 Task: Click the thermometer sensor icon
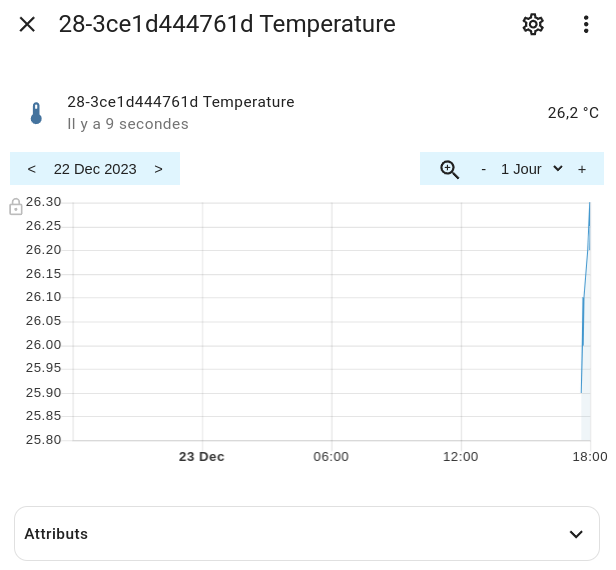[36, 113]
